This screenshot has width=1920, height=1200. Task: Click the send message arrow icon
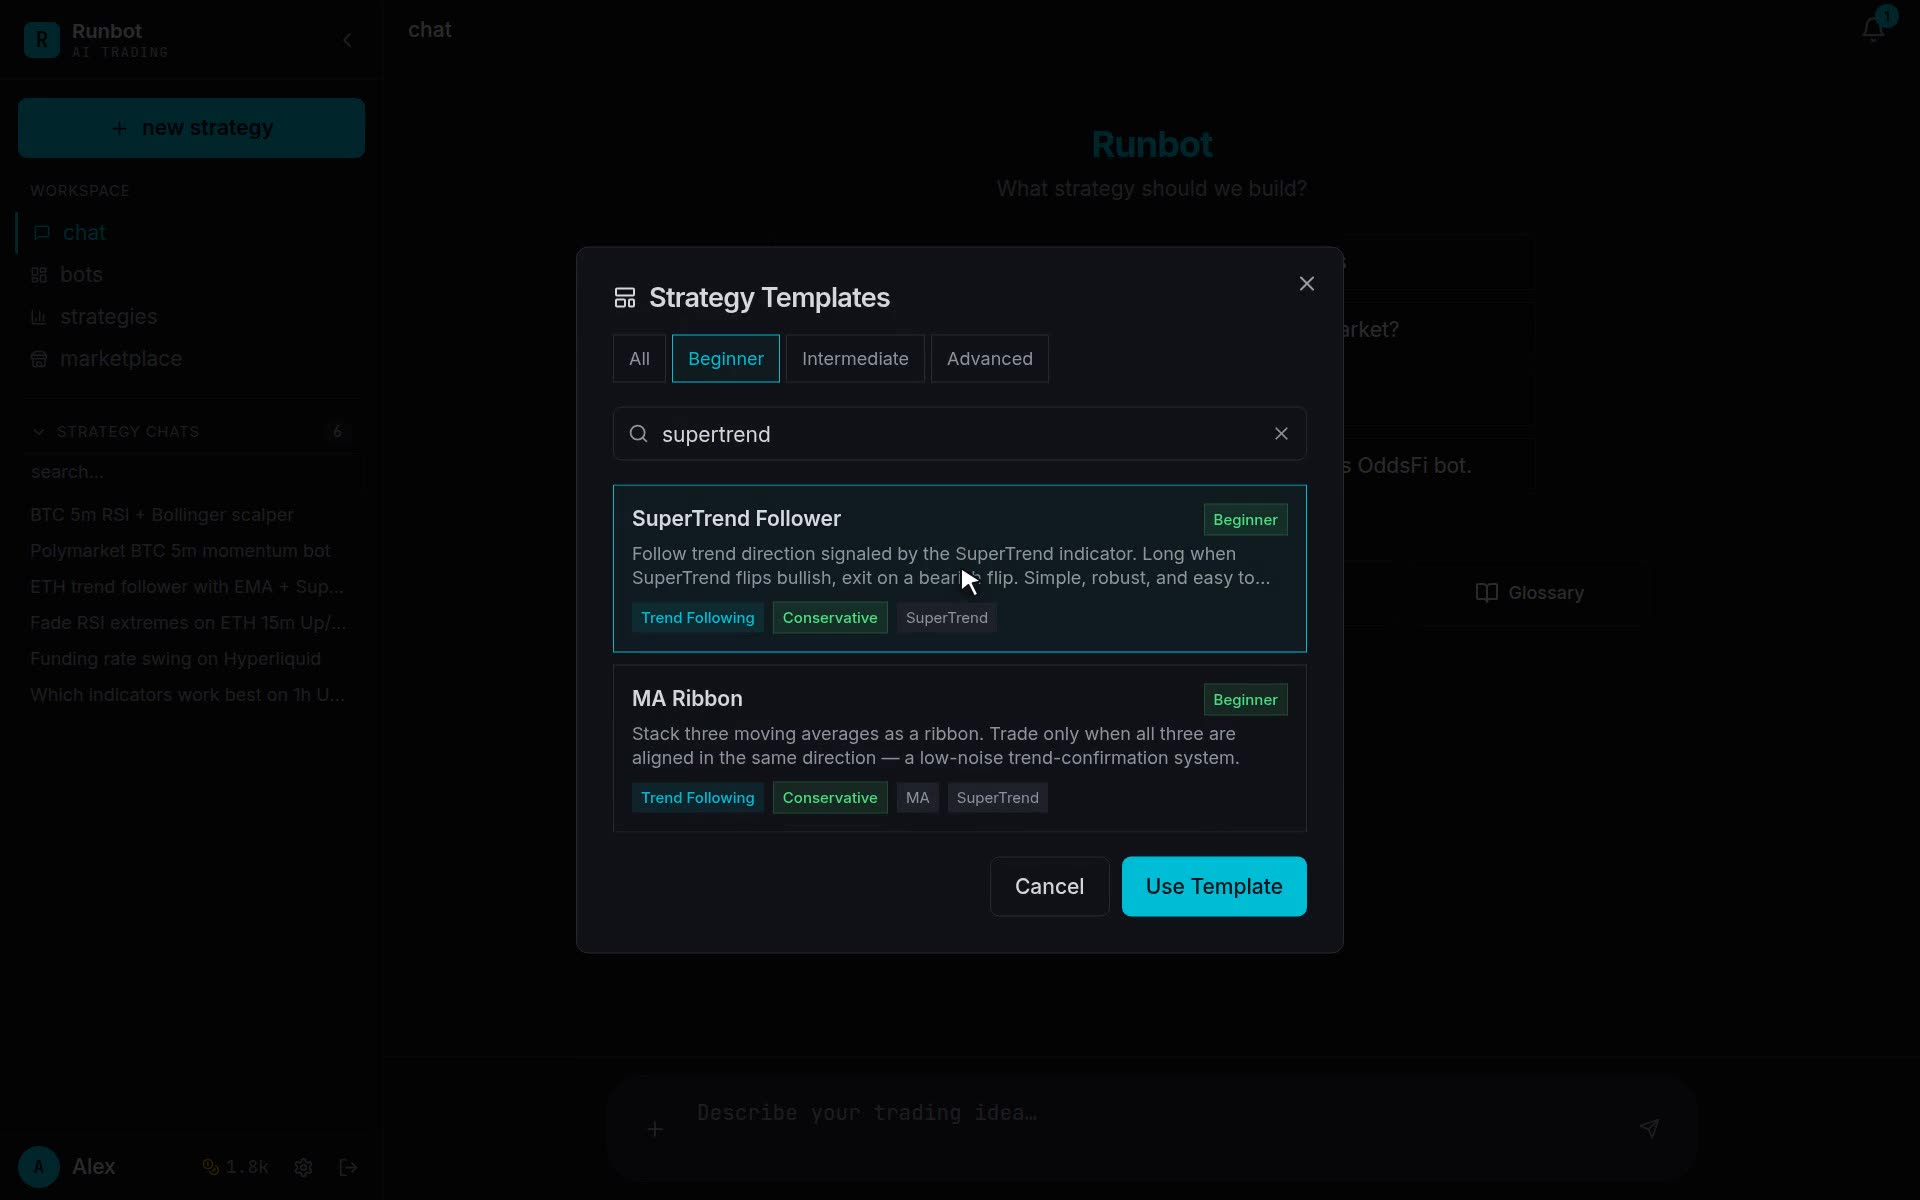coord(1649,1128)
